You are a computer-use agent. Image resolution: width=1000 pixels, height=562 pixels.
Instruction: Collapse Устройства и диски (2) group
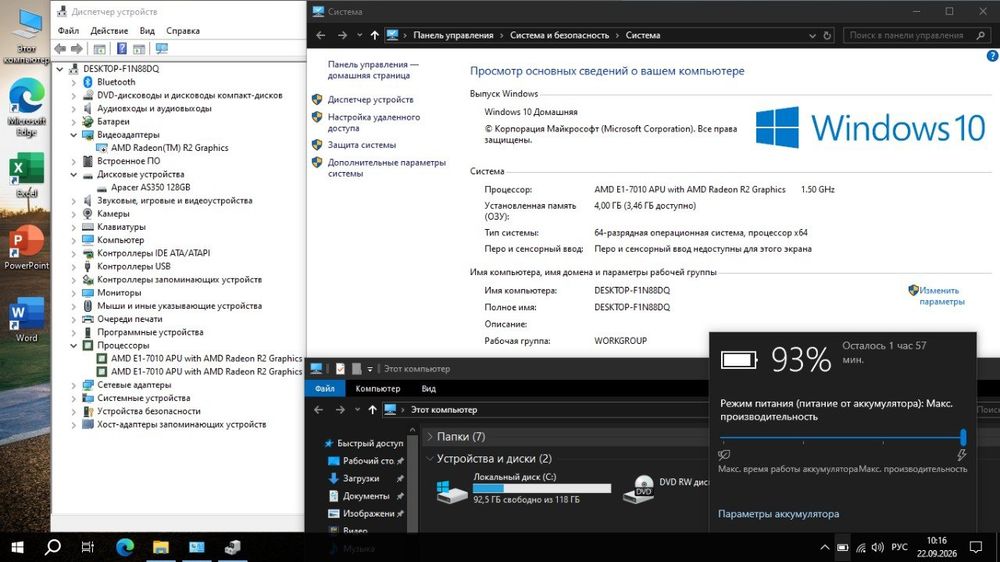tap(429, 458)
